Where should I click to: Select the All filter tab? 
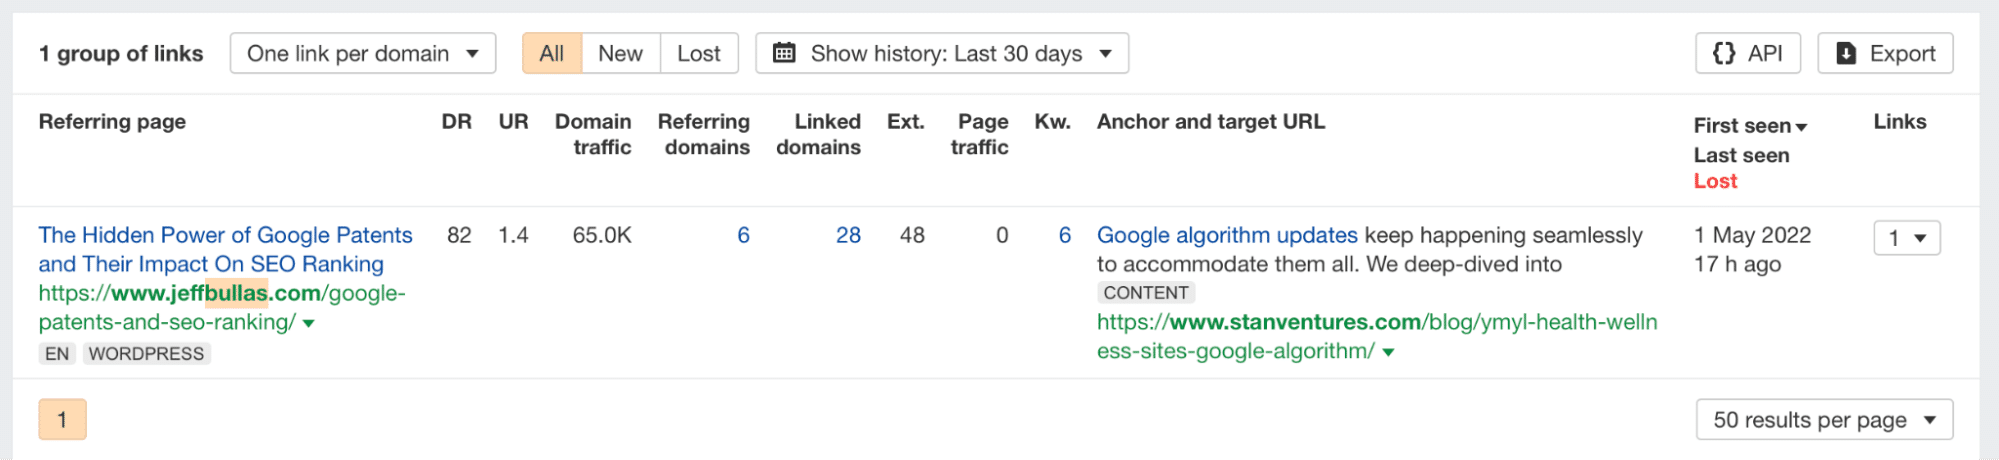click(551, 53)
